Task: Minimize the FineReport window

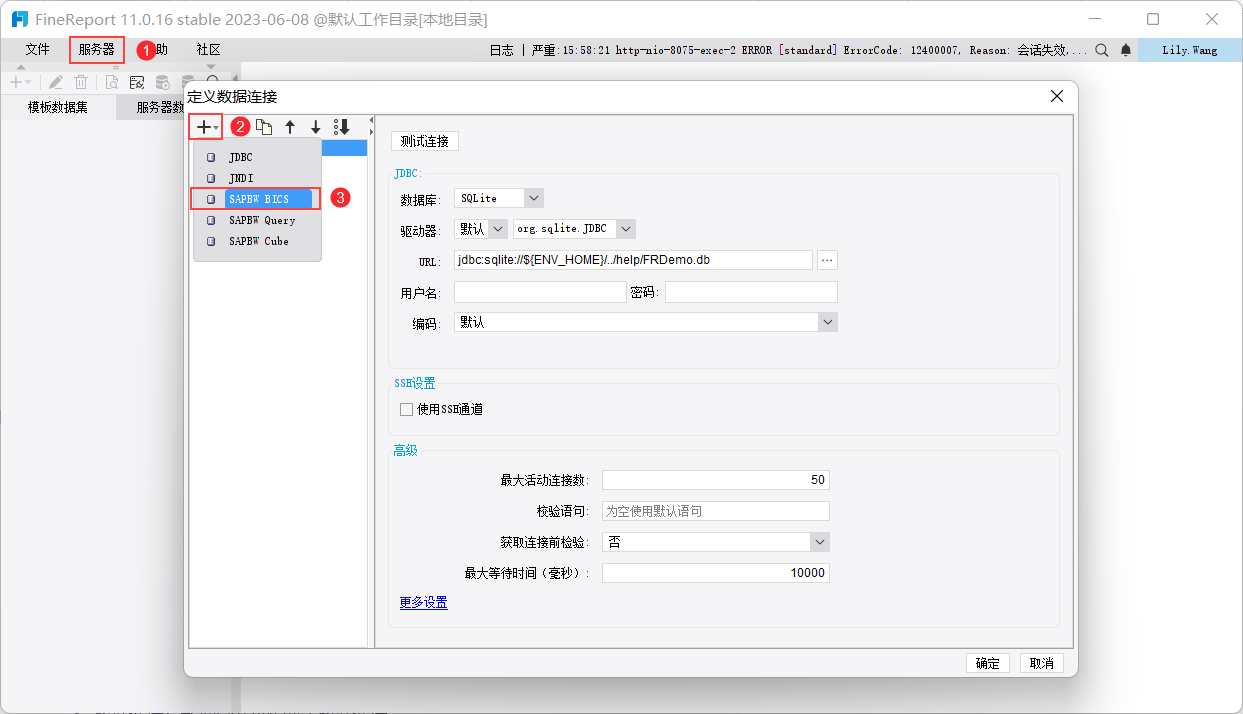Action: tap(1095, 19)
